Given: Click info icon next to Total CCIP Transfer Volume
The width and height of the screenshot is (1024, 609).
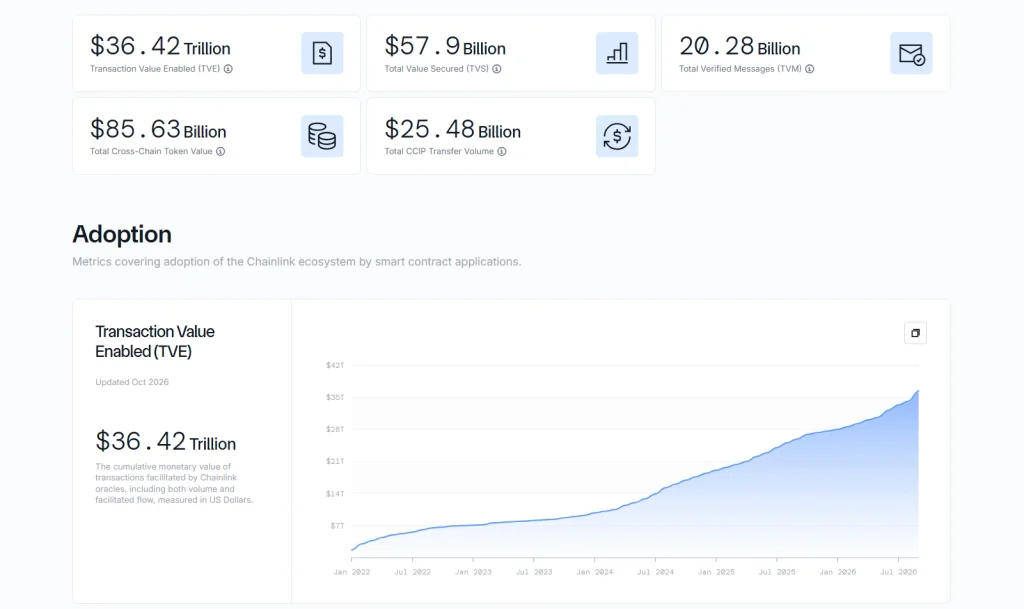Looking at the screenshot, I should (502, 151).
